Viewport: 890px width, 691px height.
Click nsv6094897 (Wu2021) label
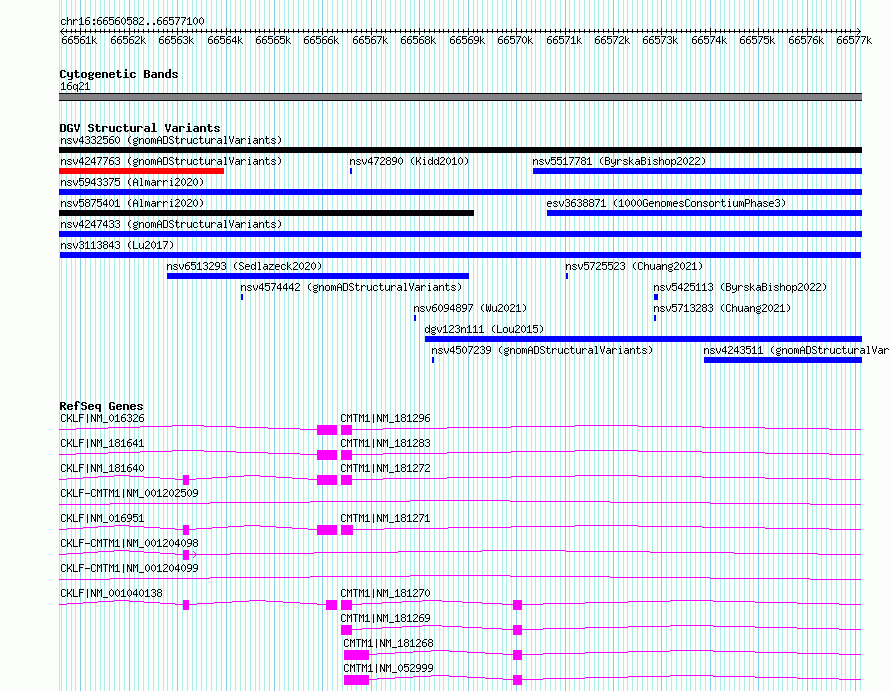(x=470, y=308)
